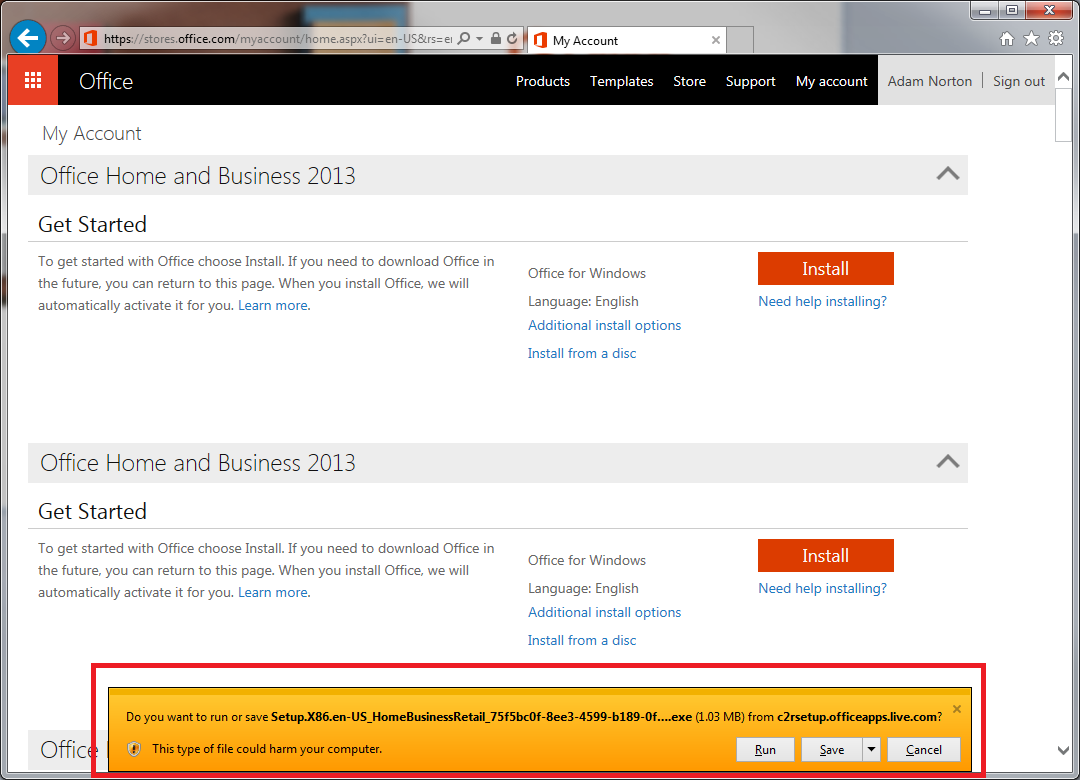Click the security lock icon in address bar
Screen dimensions: 1080x780
coord(495,39)
